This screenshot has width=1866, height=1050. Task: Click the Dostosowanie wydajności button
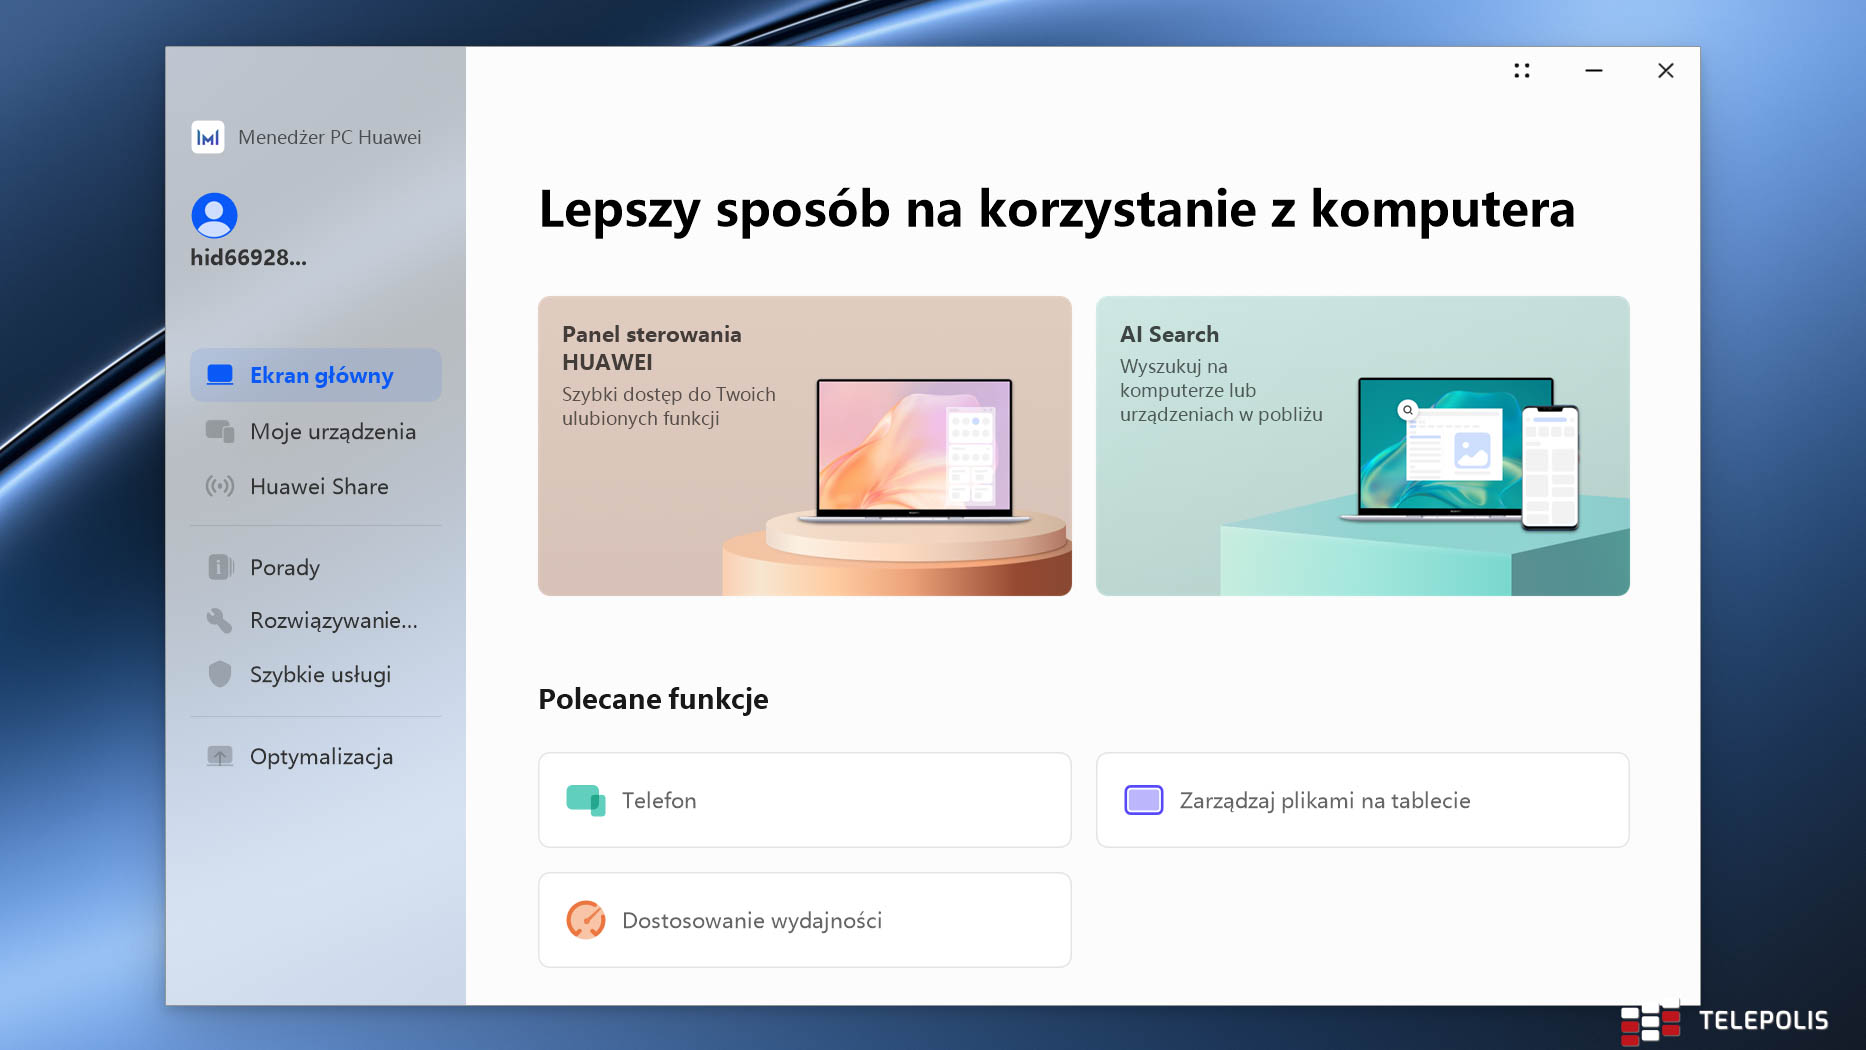(804, 920)
